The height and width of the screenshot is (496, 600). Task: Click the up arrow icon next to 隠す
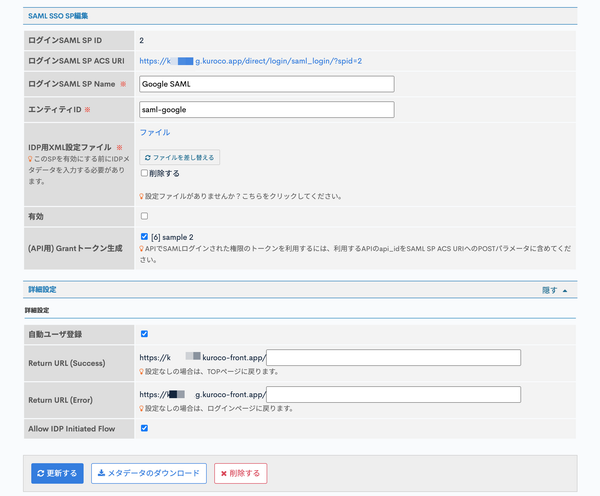[565, 291]
